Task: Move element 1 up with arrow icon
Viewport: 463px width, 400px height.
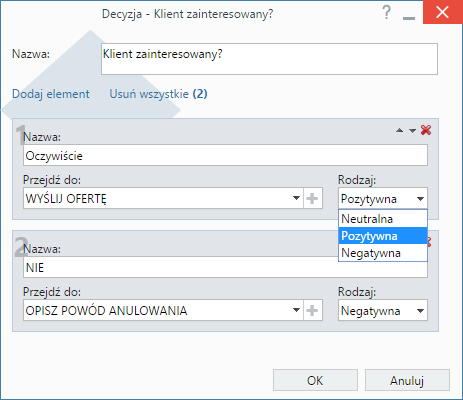Action: pyautogui.click(x=399, y=130)
